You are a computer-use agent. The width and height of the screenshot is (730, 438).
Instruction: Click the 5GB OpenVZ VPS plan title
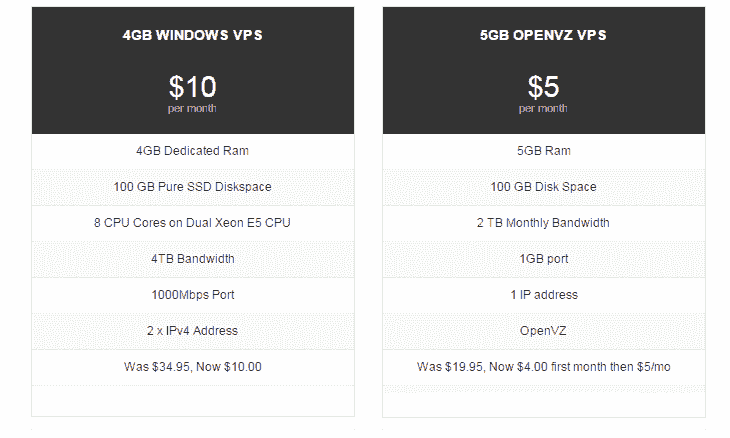click(x=543, y=35)
